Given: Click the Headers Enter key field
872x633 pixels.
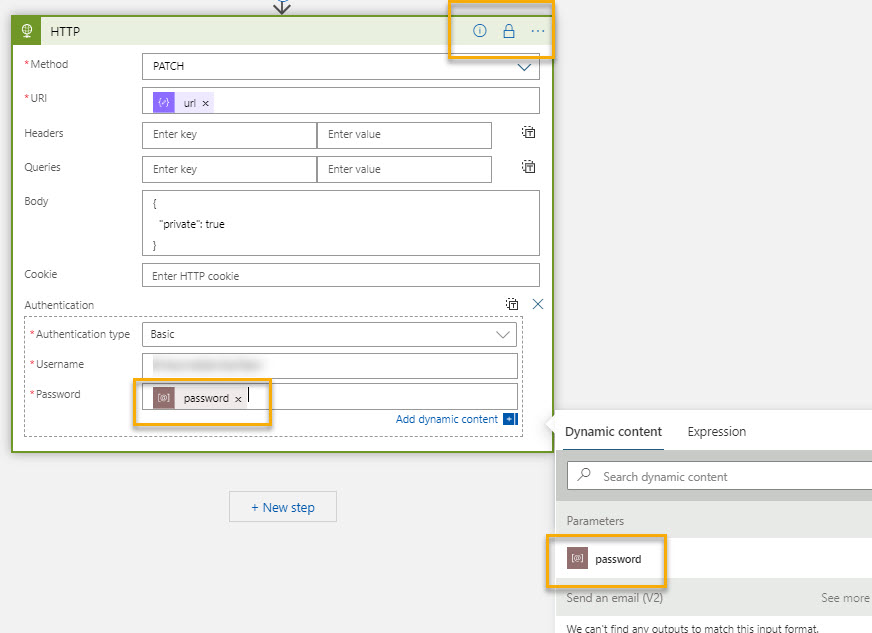Looking at the screenshot, I should (229, 135).
